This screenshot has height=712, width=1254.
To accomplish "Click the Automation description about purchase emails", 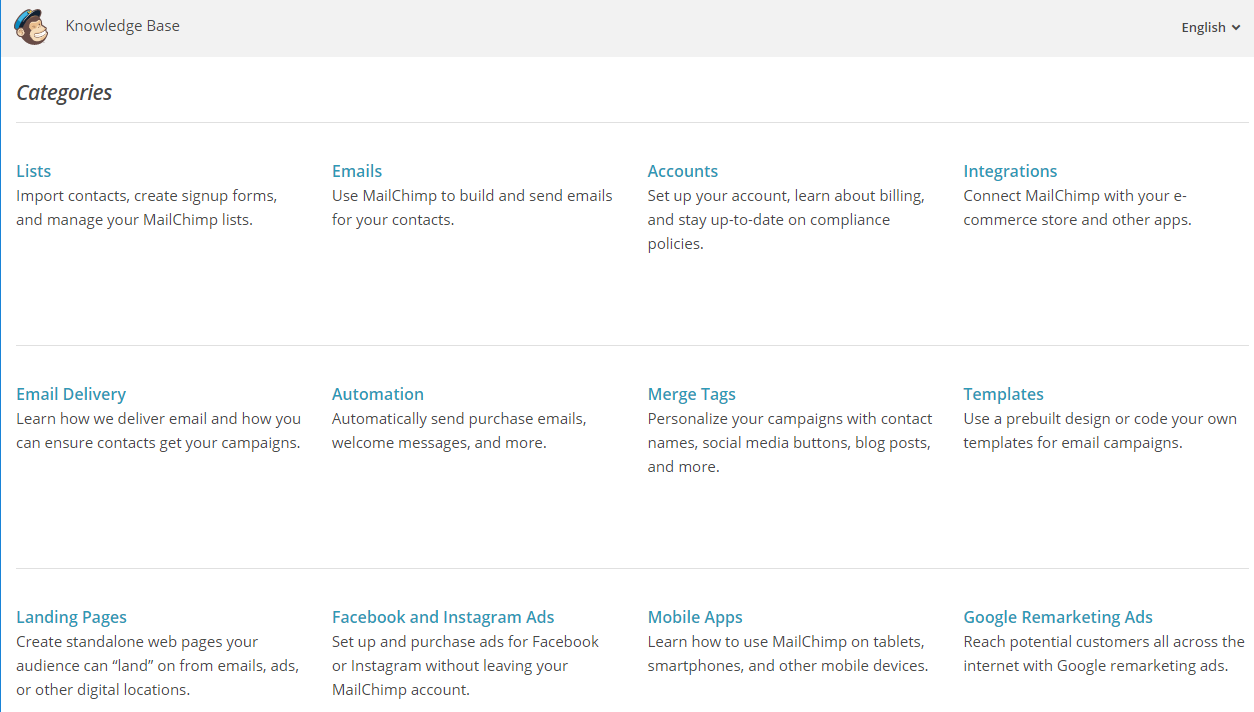I will (458, 430).
